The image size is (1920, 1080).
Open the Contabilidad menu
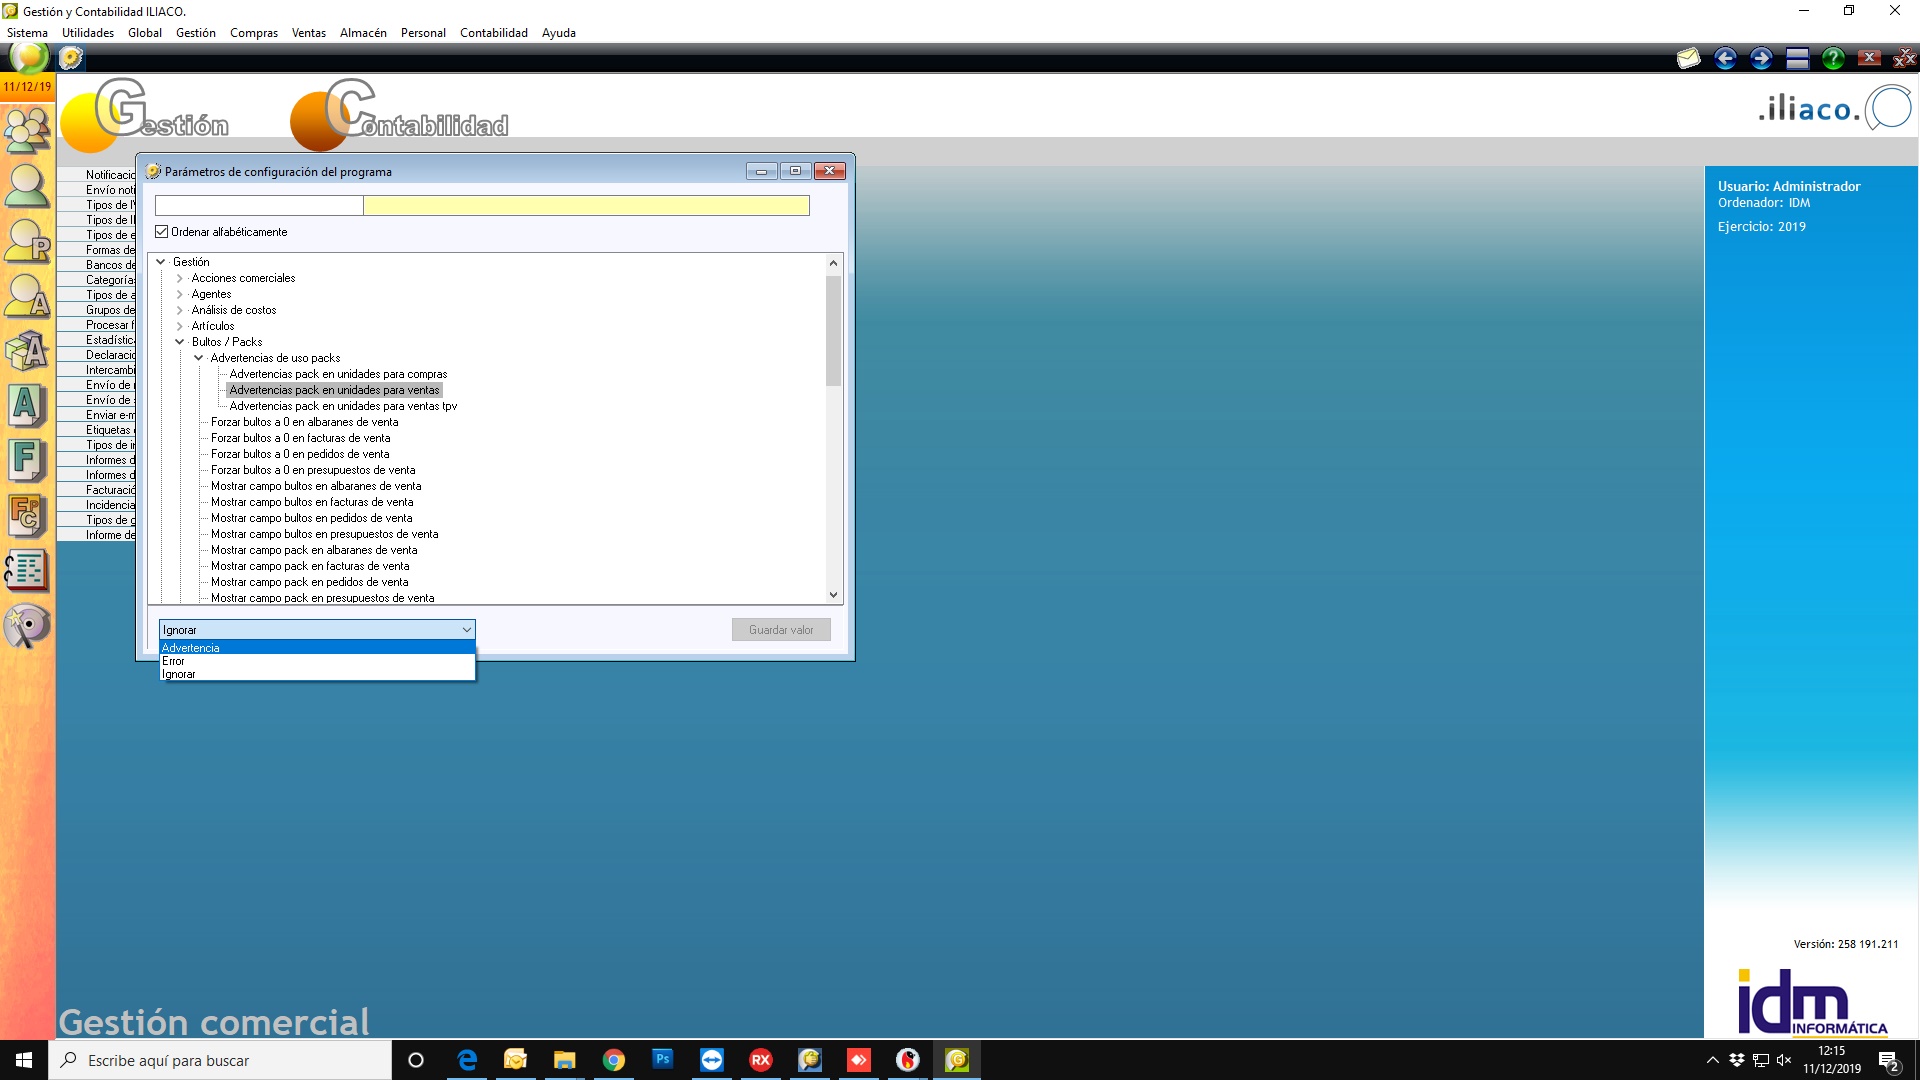494,33
